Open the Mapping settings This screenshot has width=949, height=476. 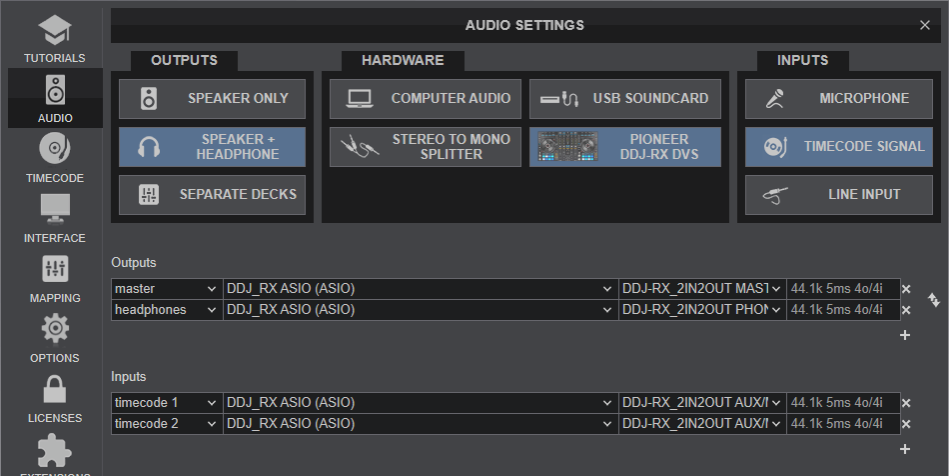pyautogui.click(x=54, y=279)
